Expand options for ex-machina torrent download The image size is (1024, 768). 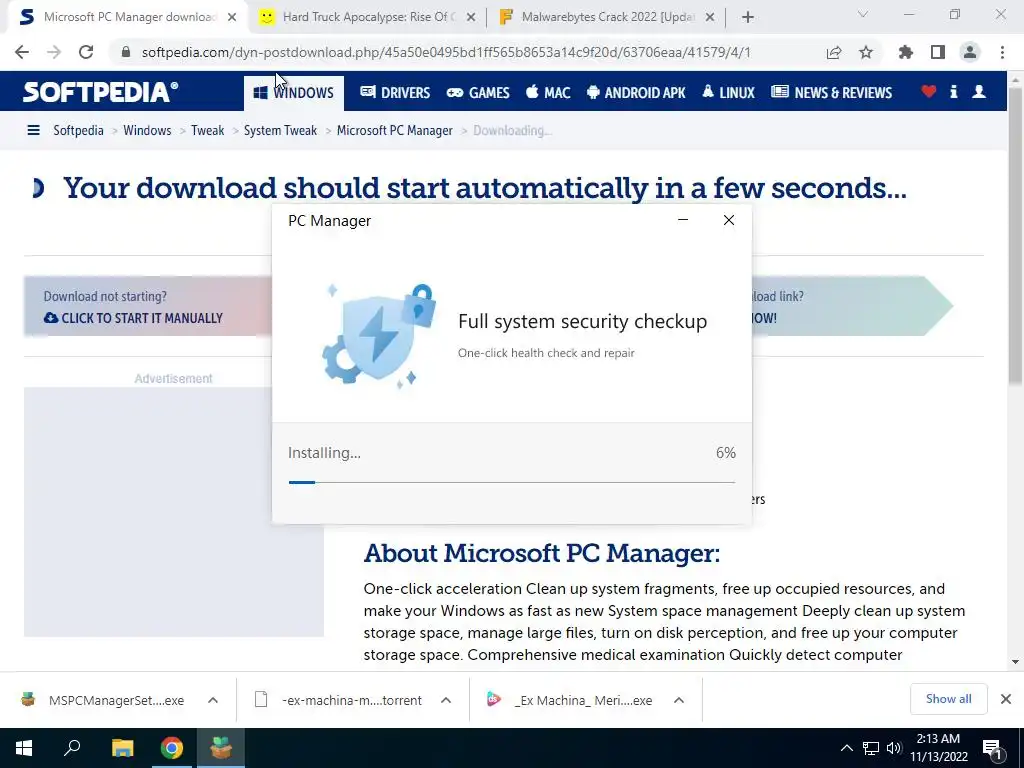(446, 701)
